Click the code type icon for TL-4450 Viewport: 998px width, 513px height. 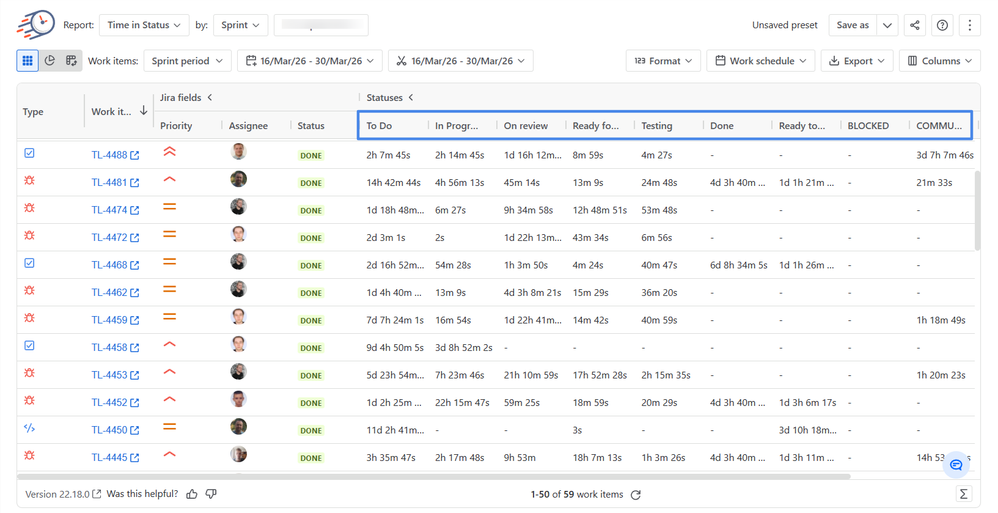(29, 428)
